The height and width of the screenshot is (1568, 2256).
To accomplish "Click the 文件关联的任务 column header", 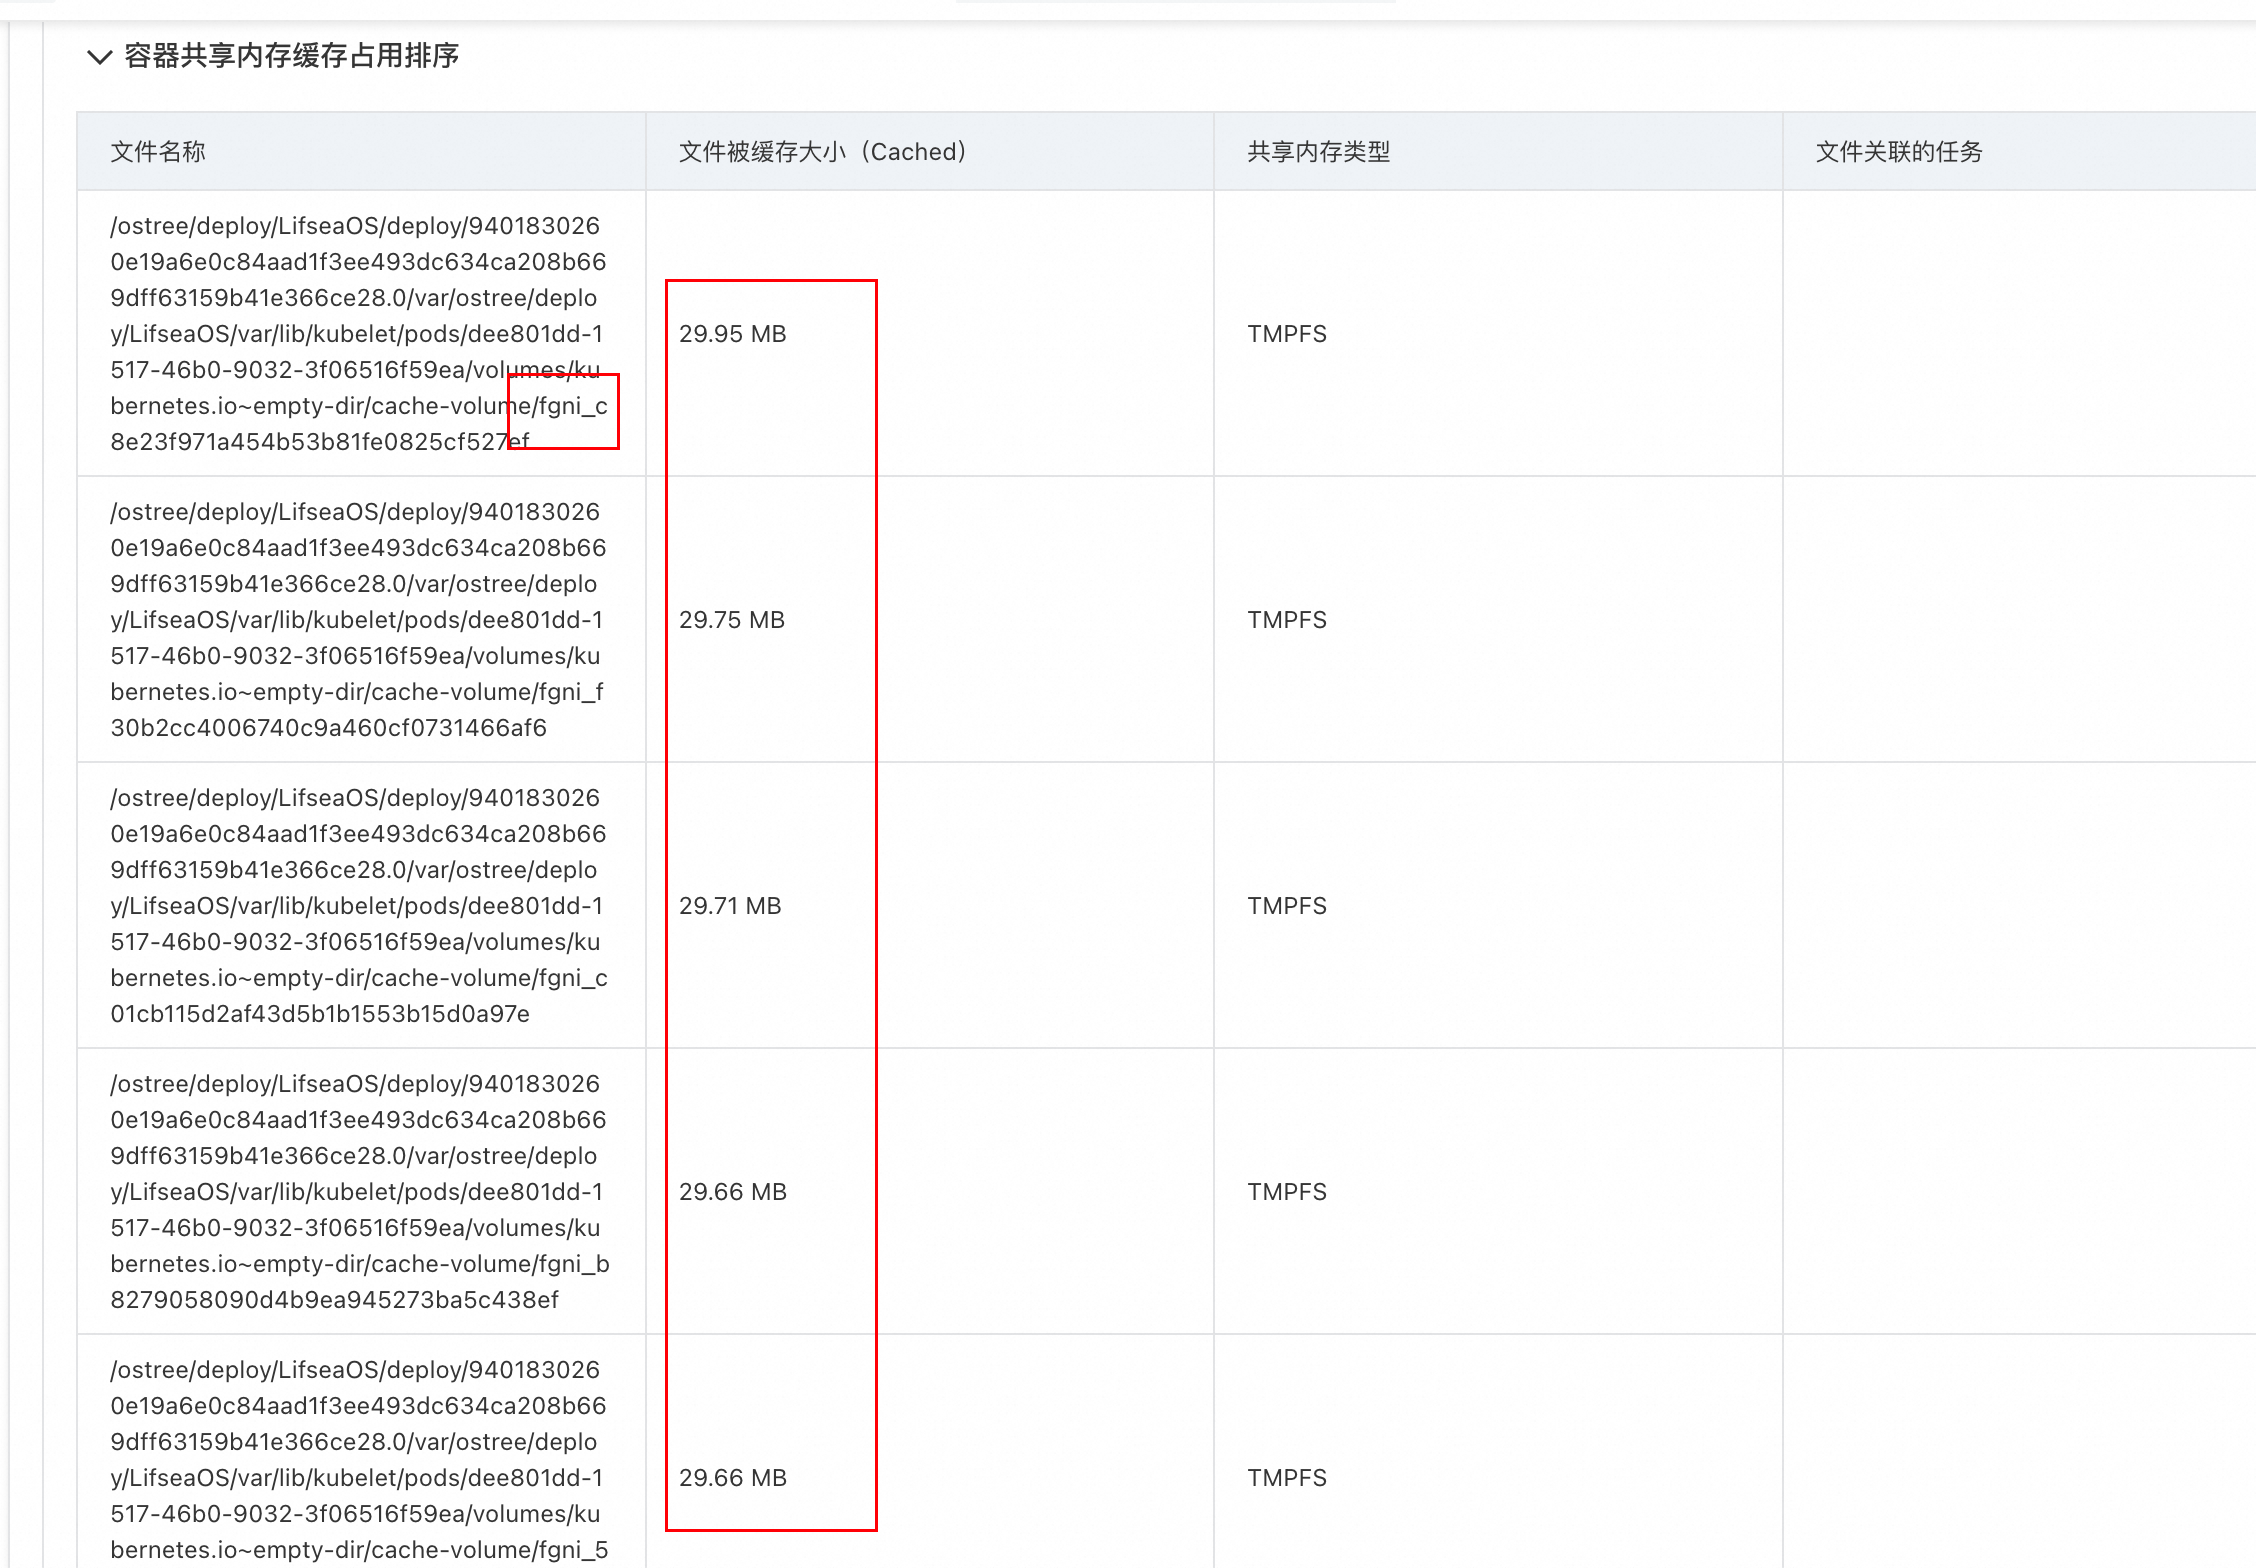I will [x=1898, y=152].
